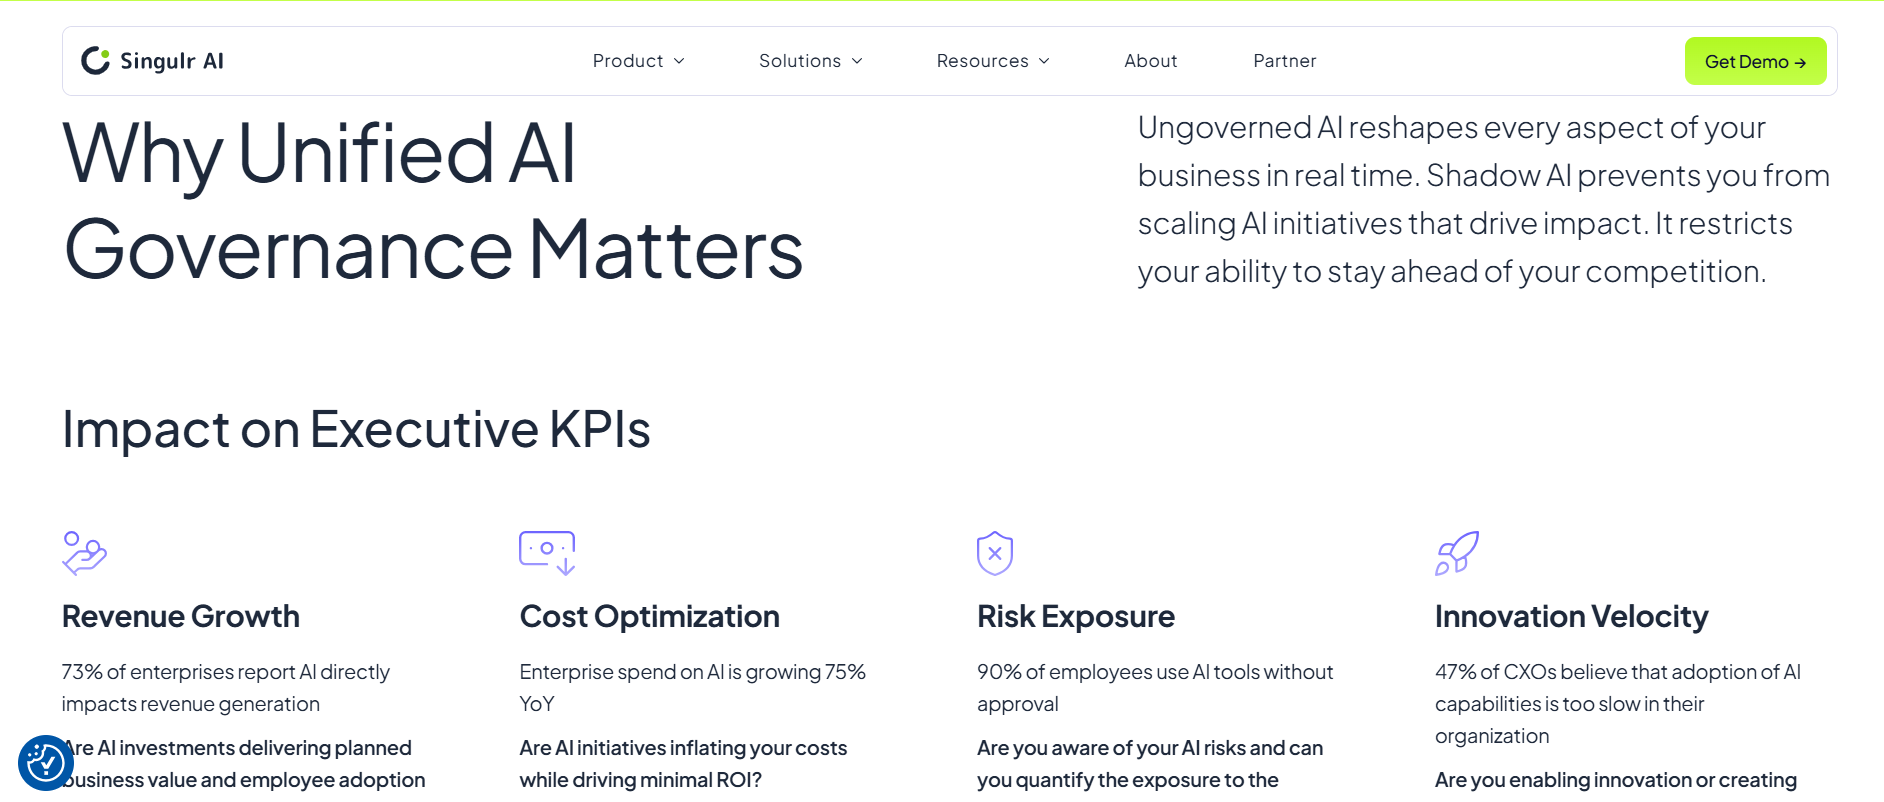Click the Revenue Growth hand-coins icon

pyautogui.click(x=84, y=553)
